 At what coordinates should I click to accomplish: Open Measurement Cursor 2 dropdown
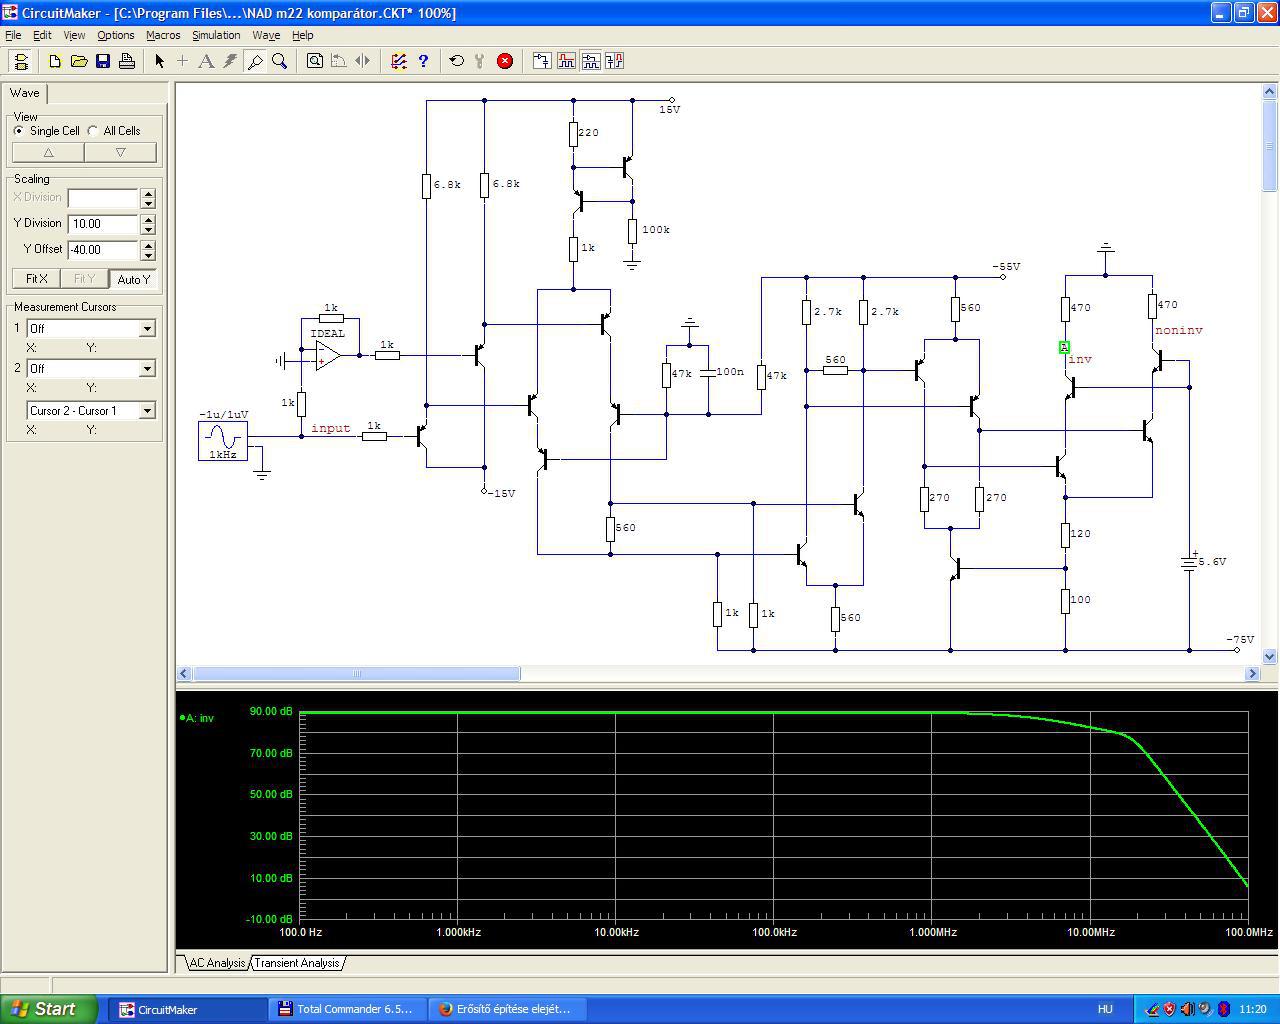(x=147, y=369)
